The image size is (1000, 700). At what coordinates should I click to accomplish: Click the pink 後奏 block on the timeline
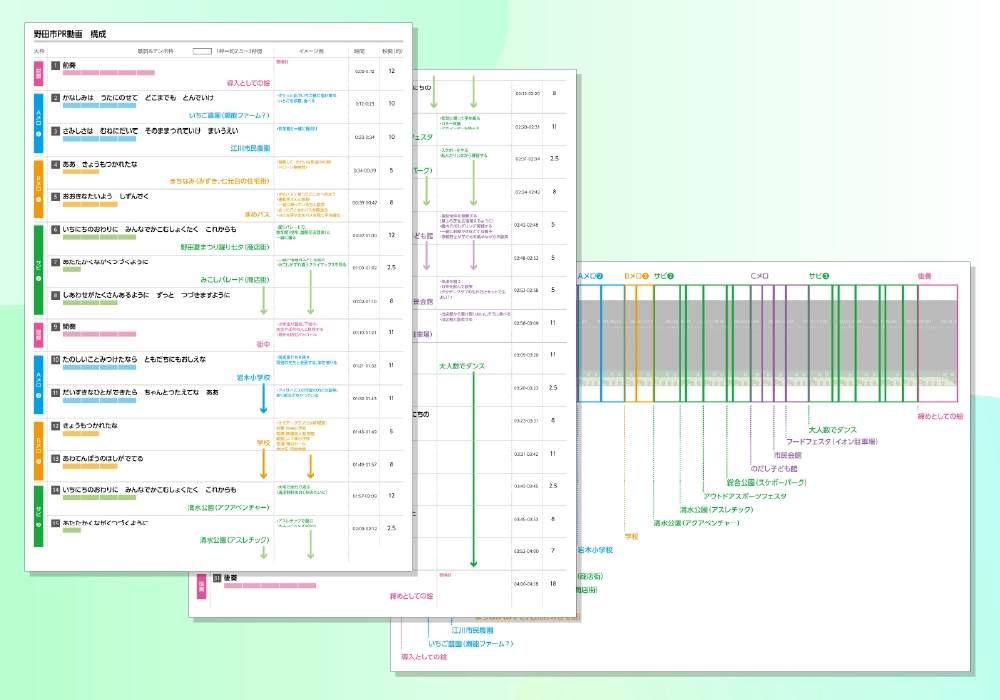(x=937, y=343)
